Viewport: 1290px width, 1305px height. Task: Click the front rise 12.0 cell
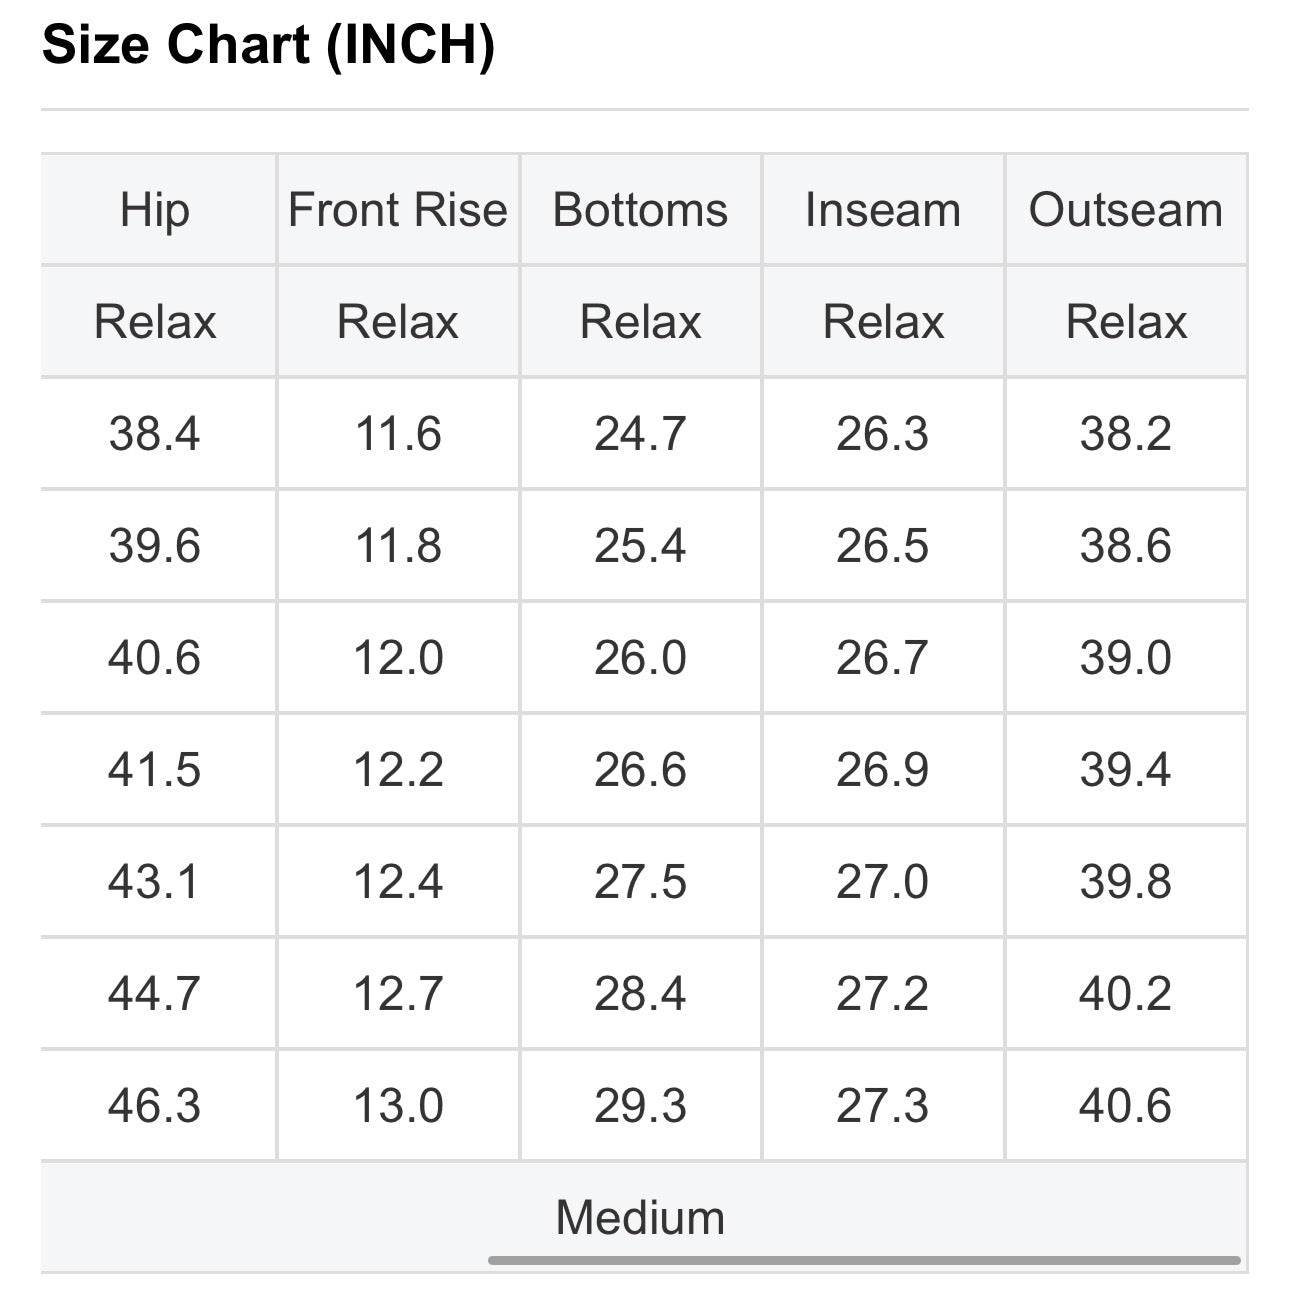[x=398, y=658]
